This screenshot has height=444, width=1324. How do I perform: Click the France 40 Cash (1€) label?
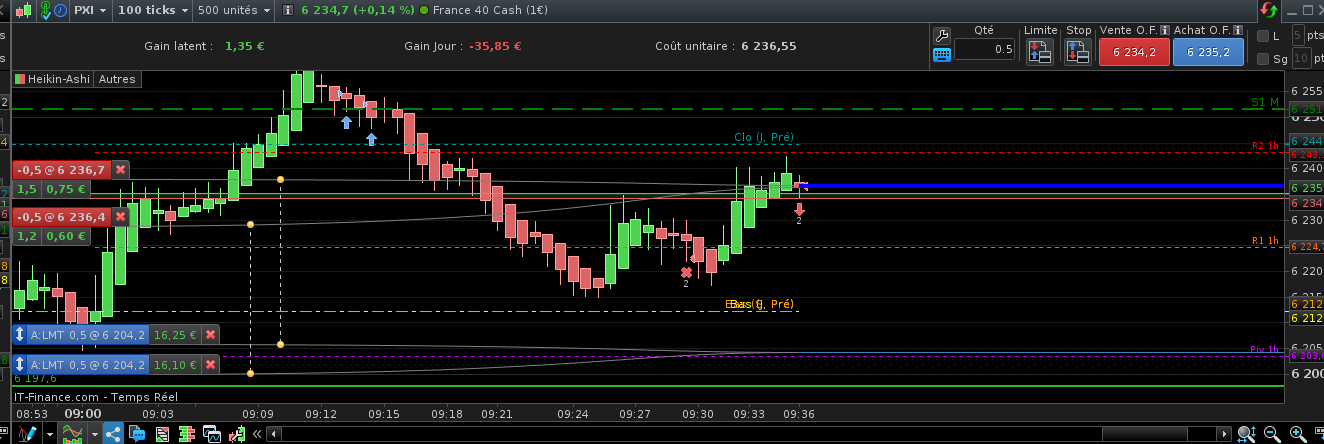[x=488, y=10]
